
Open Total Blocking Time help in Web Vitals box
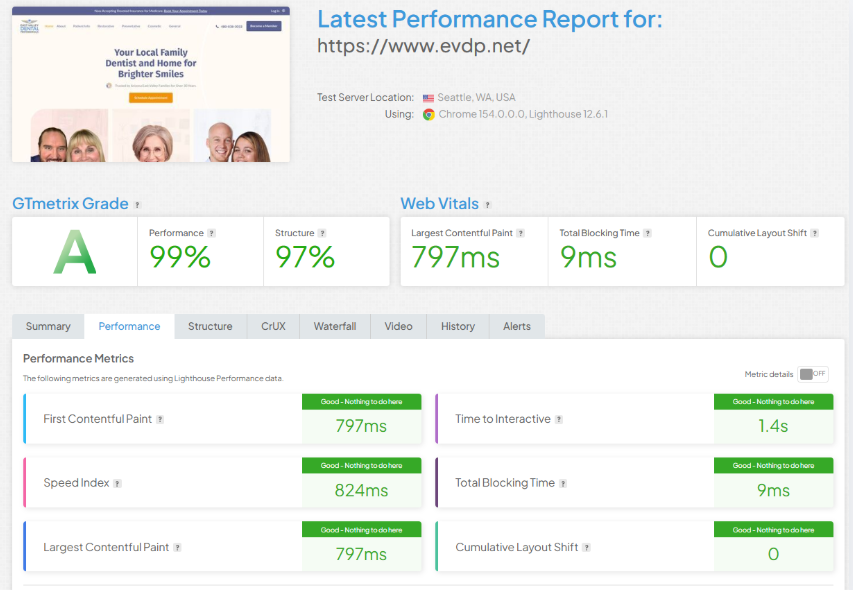647,233
